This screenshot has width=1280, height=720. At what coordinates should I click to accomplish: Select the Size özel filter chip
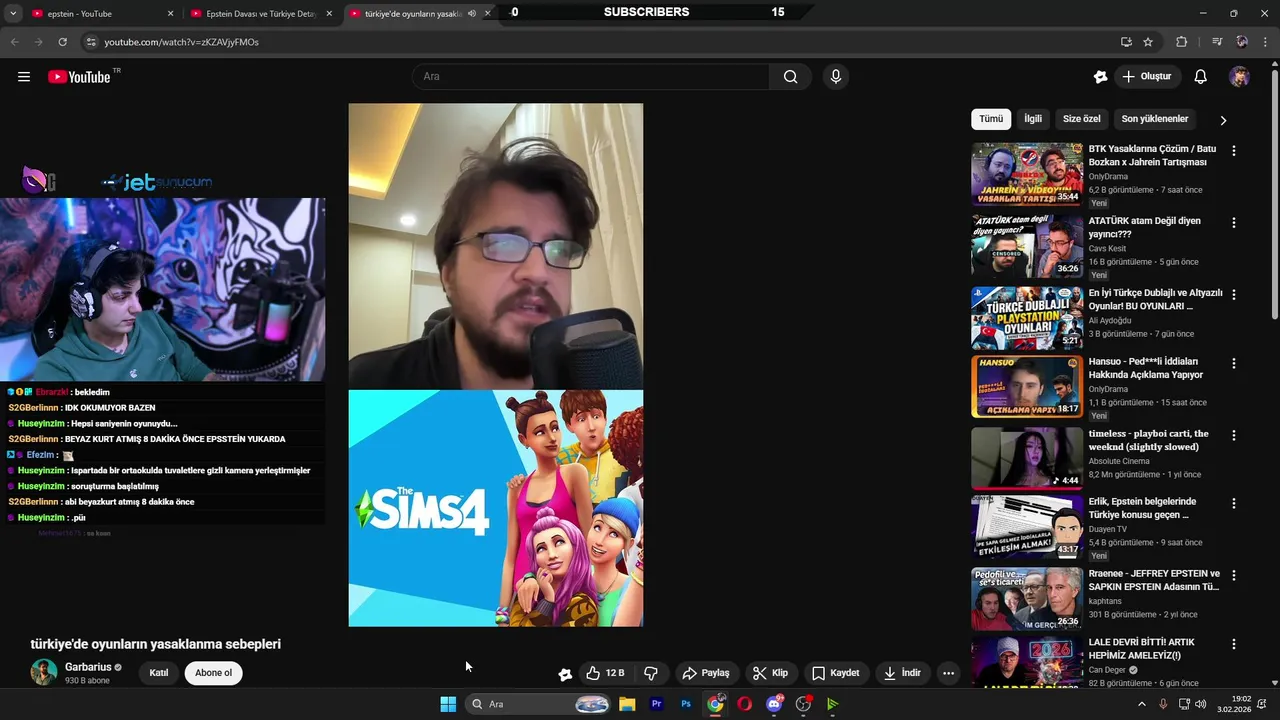click(1081, 119)
